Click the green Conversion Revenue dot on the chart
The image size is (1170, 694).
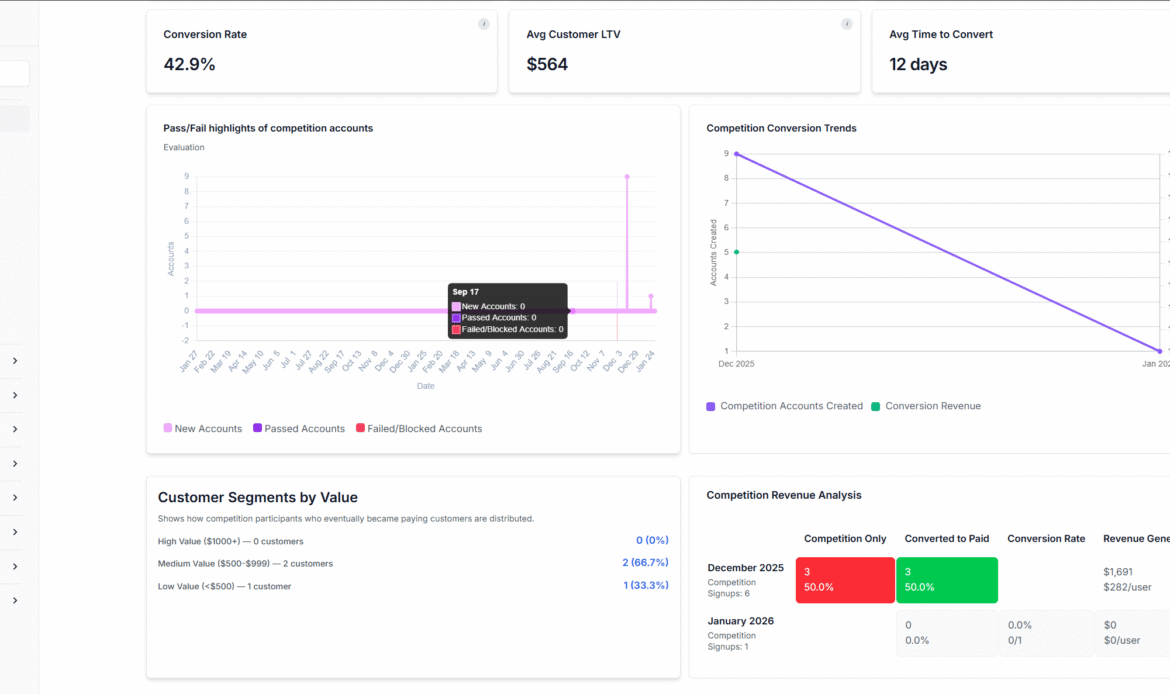coord(737,252)
